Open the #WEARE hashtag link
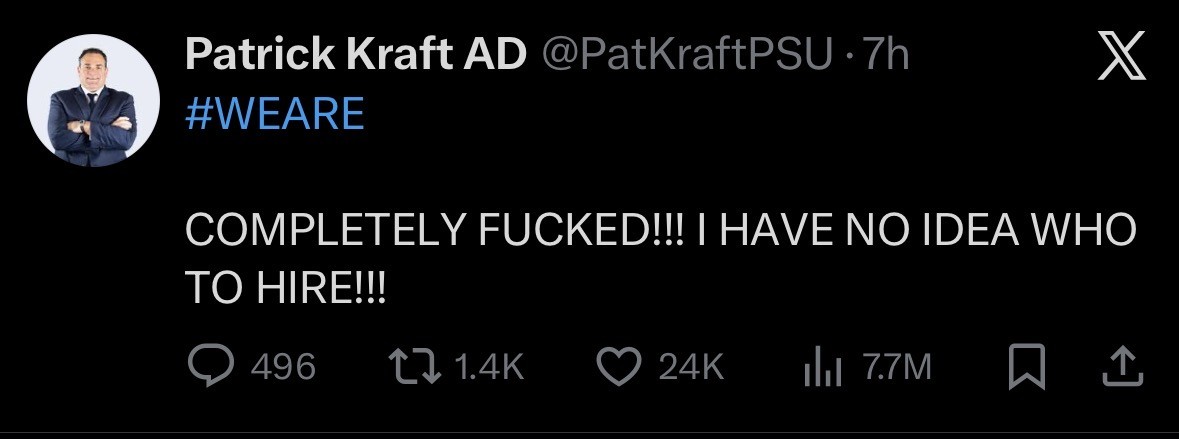Screen dimensions: 1179x439 [x=275, y=114]
